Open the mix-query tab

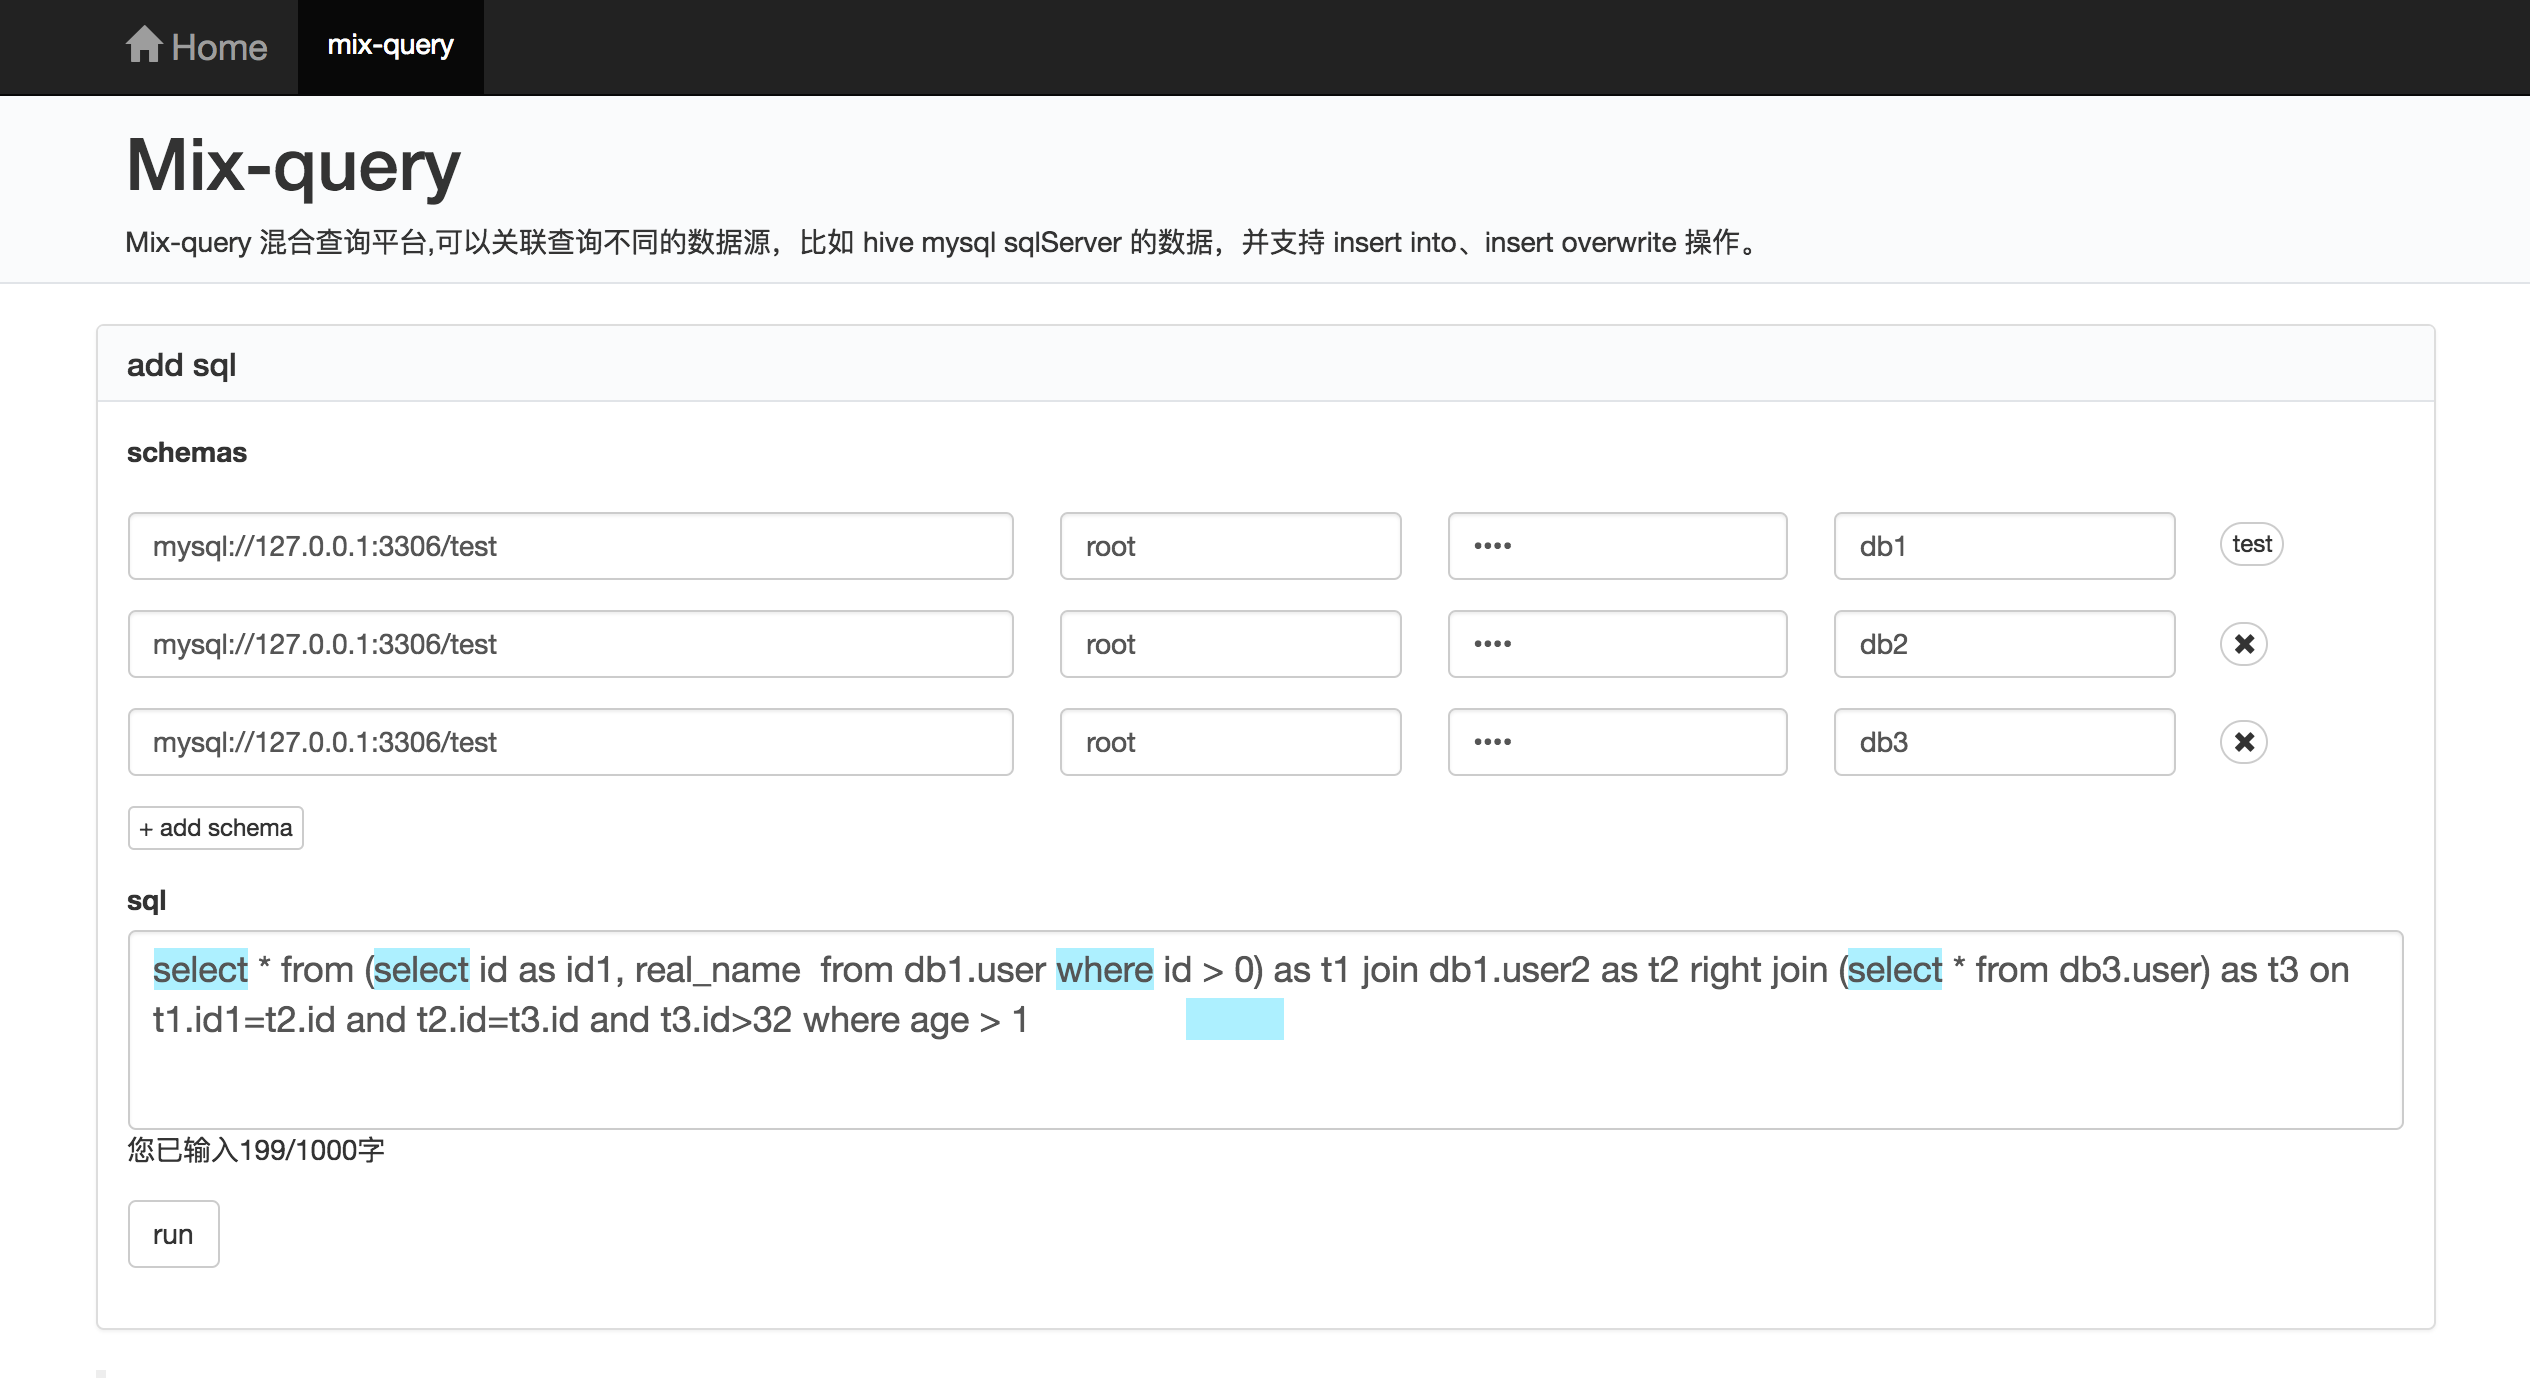(x=390, y=46)
